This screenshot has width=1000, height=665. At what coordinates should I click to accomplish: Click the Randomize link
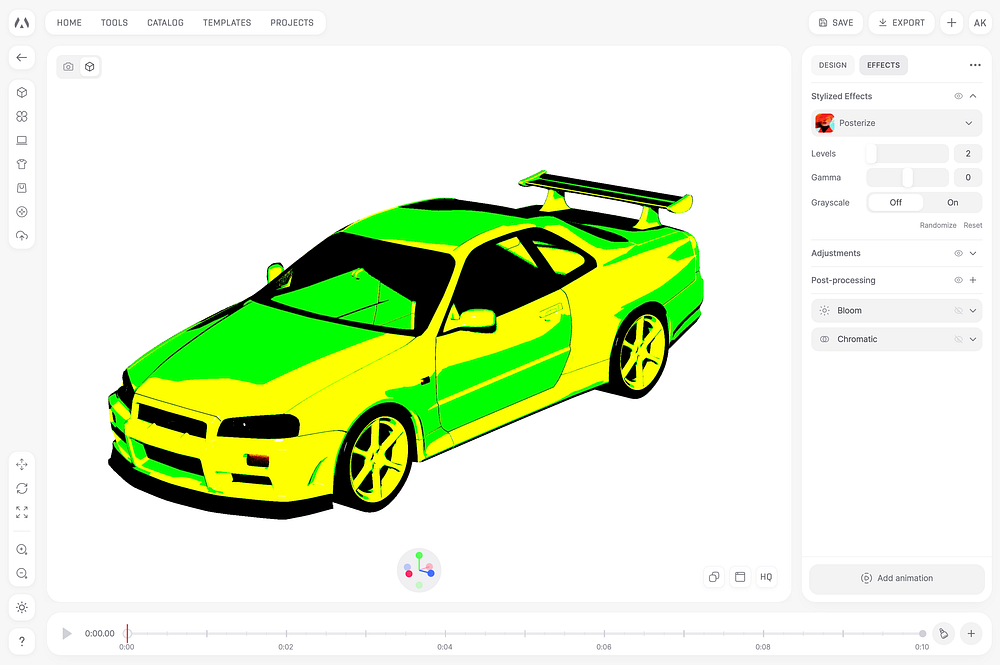click(x=938, y=225)
